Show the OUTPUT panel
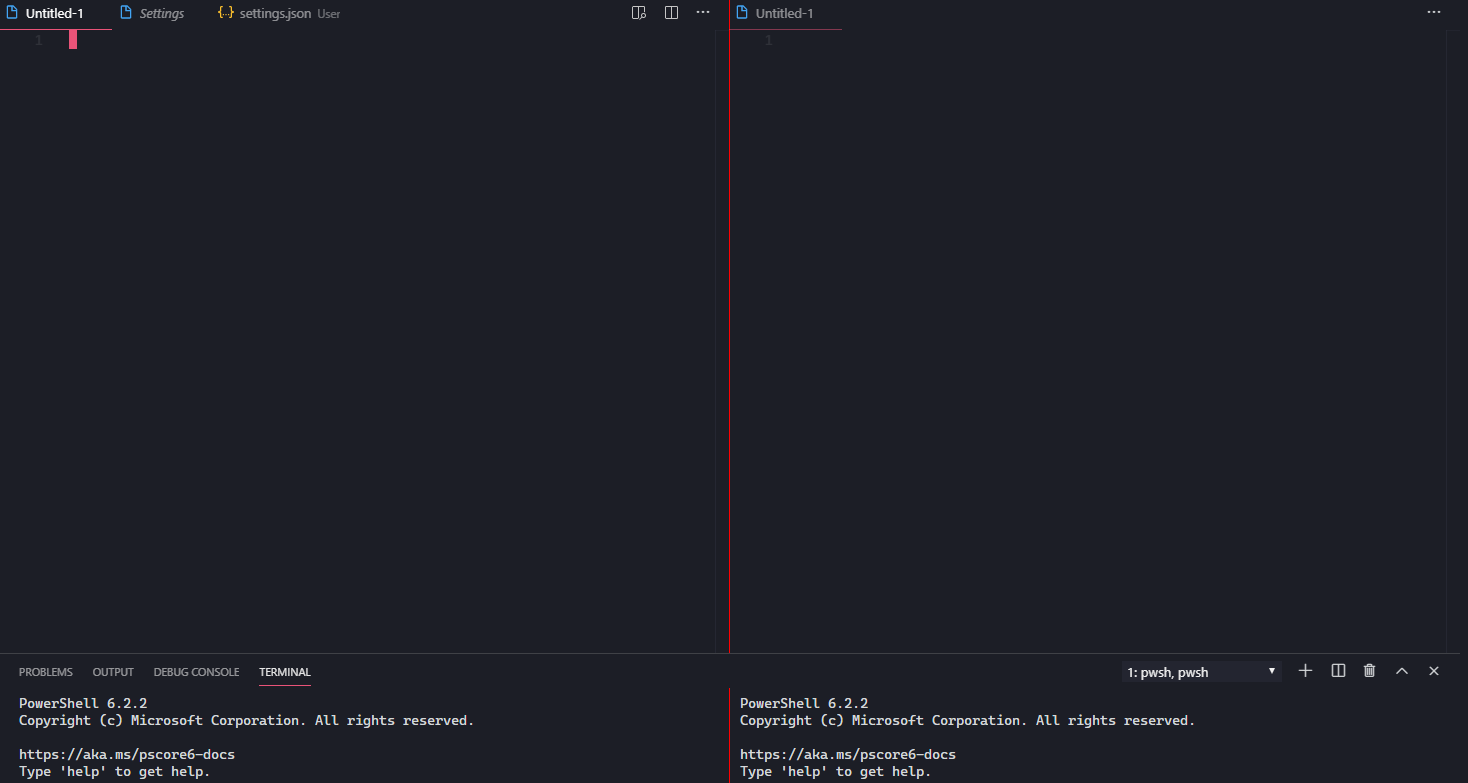The image size is (1468, 783). (x=112, y=671)
